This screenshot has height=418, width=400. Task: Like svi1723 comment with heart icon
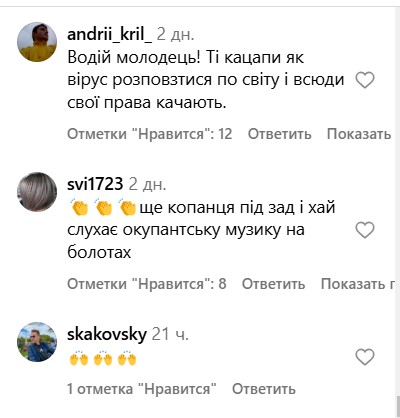pyautogui.click(x=365, y=230)
